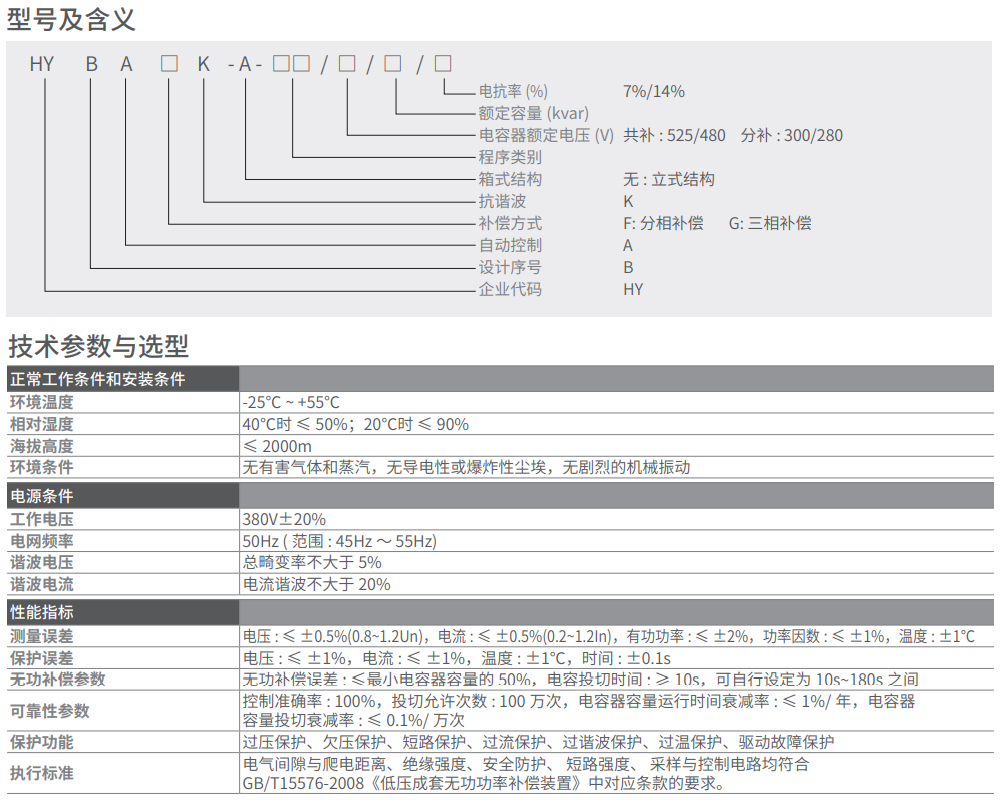1001x802 pixels.
Task: Select the 性能指标 section header
Action: (x=41, y=613)
